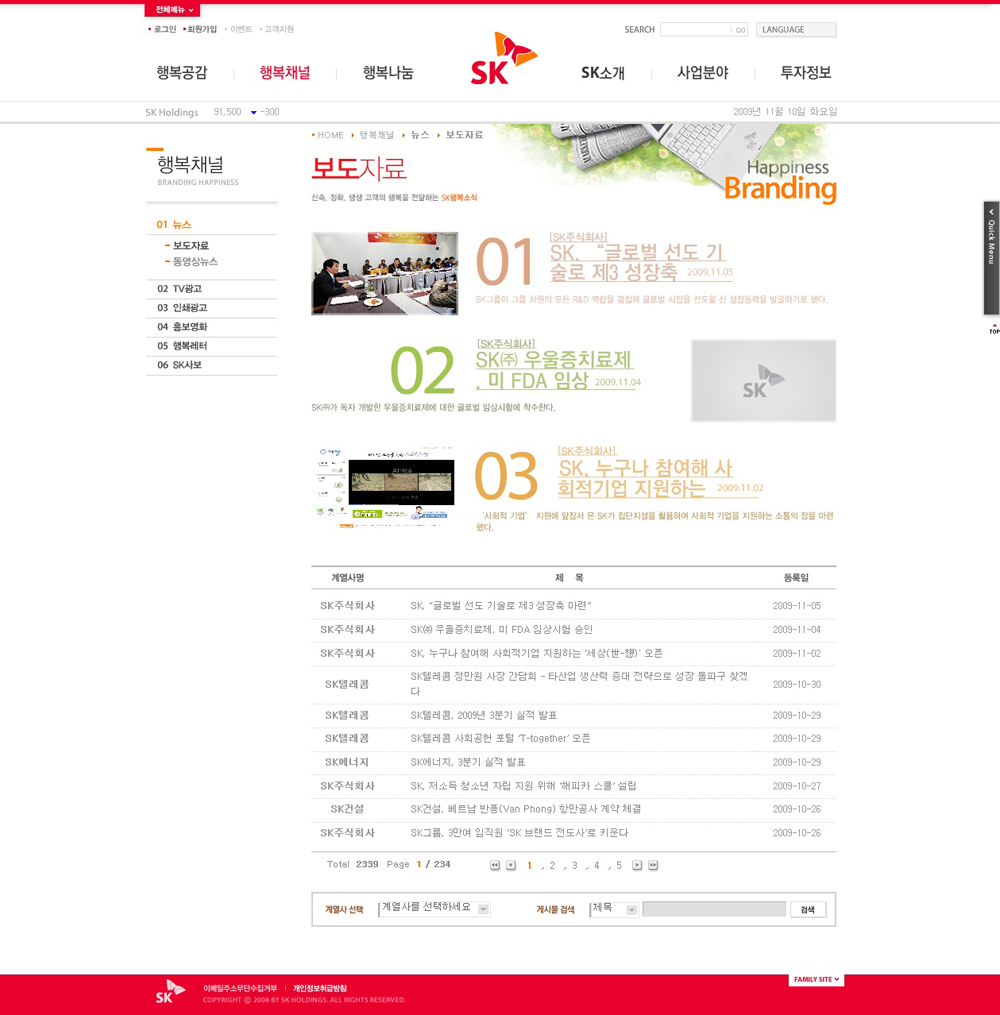Click the previous page arrow in pagination
Viewport: 1000px width, 1015px height.
[511, 865]
